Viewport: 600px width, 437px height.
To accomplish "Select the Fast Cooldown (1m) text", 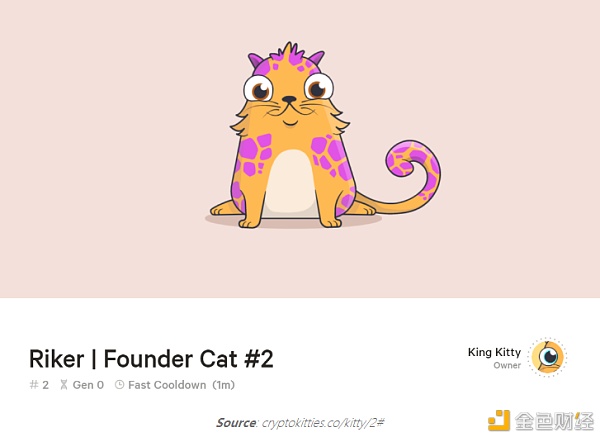I will click(x=181, y=385).
